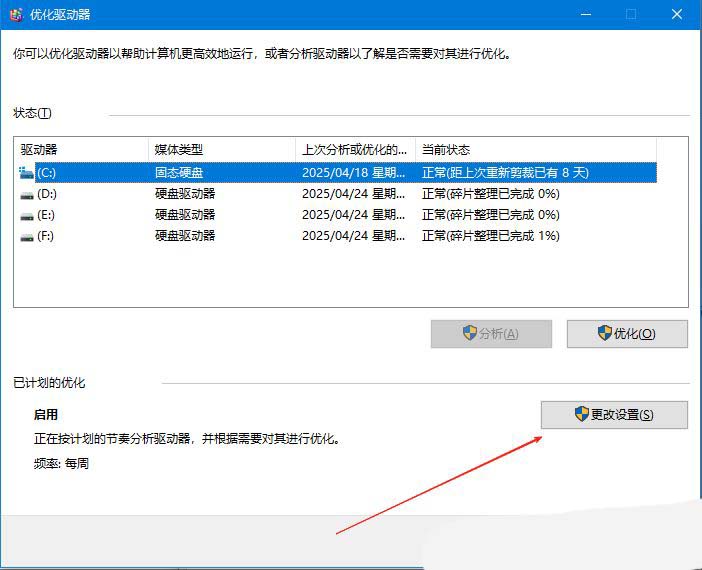
Task: Select the (D:) drive icon
Action: [x=26, y=194]
